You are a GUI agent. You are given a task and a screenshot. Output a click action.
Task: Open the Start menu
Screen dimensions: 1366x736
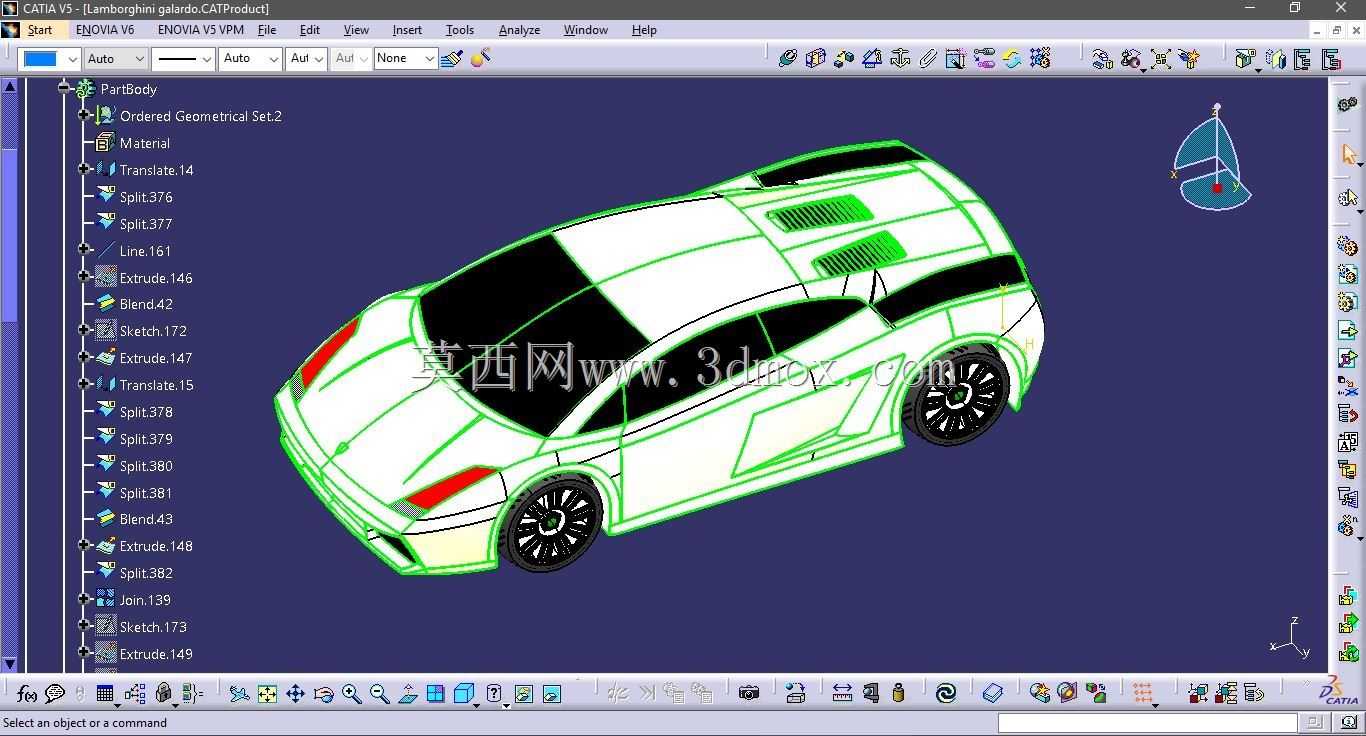tap(40, 30)
